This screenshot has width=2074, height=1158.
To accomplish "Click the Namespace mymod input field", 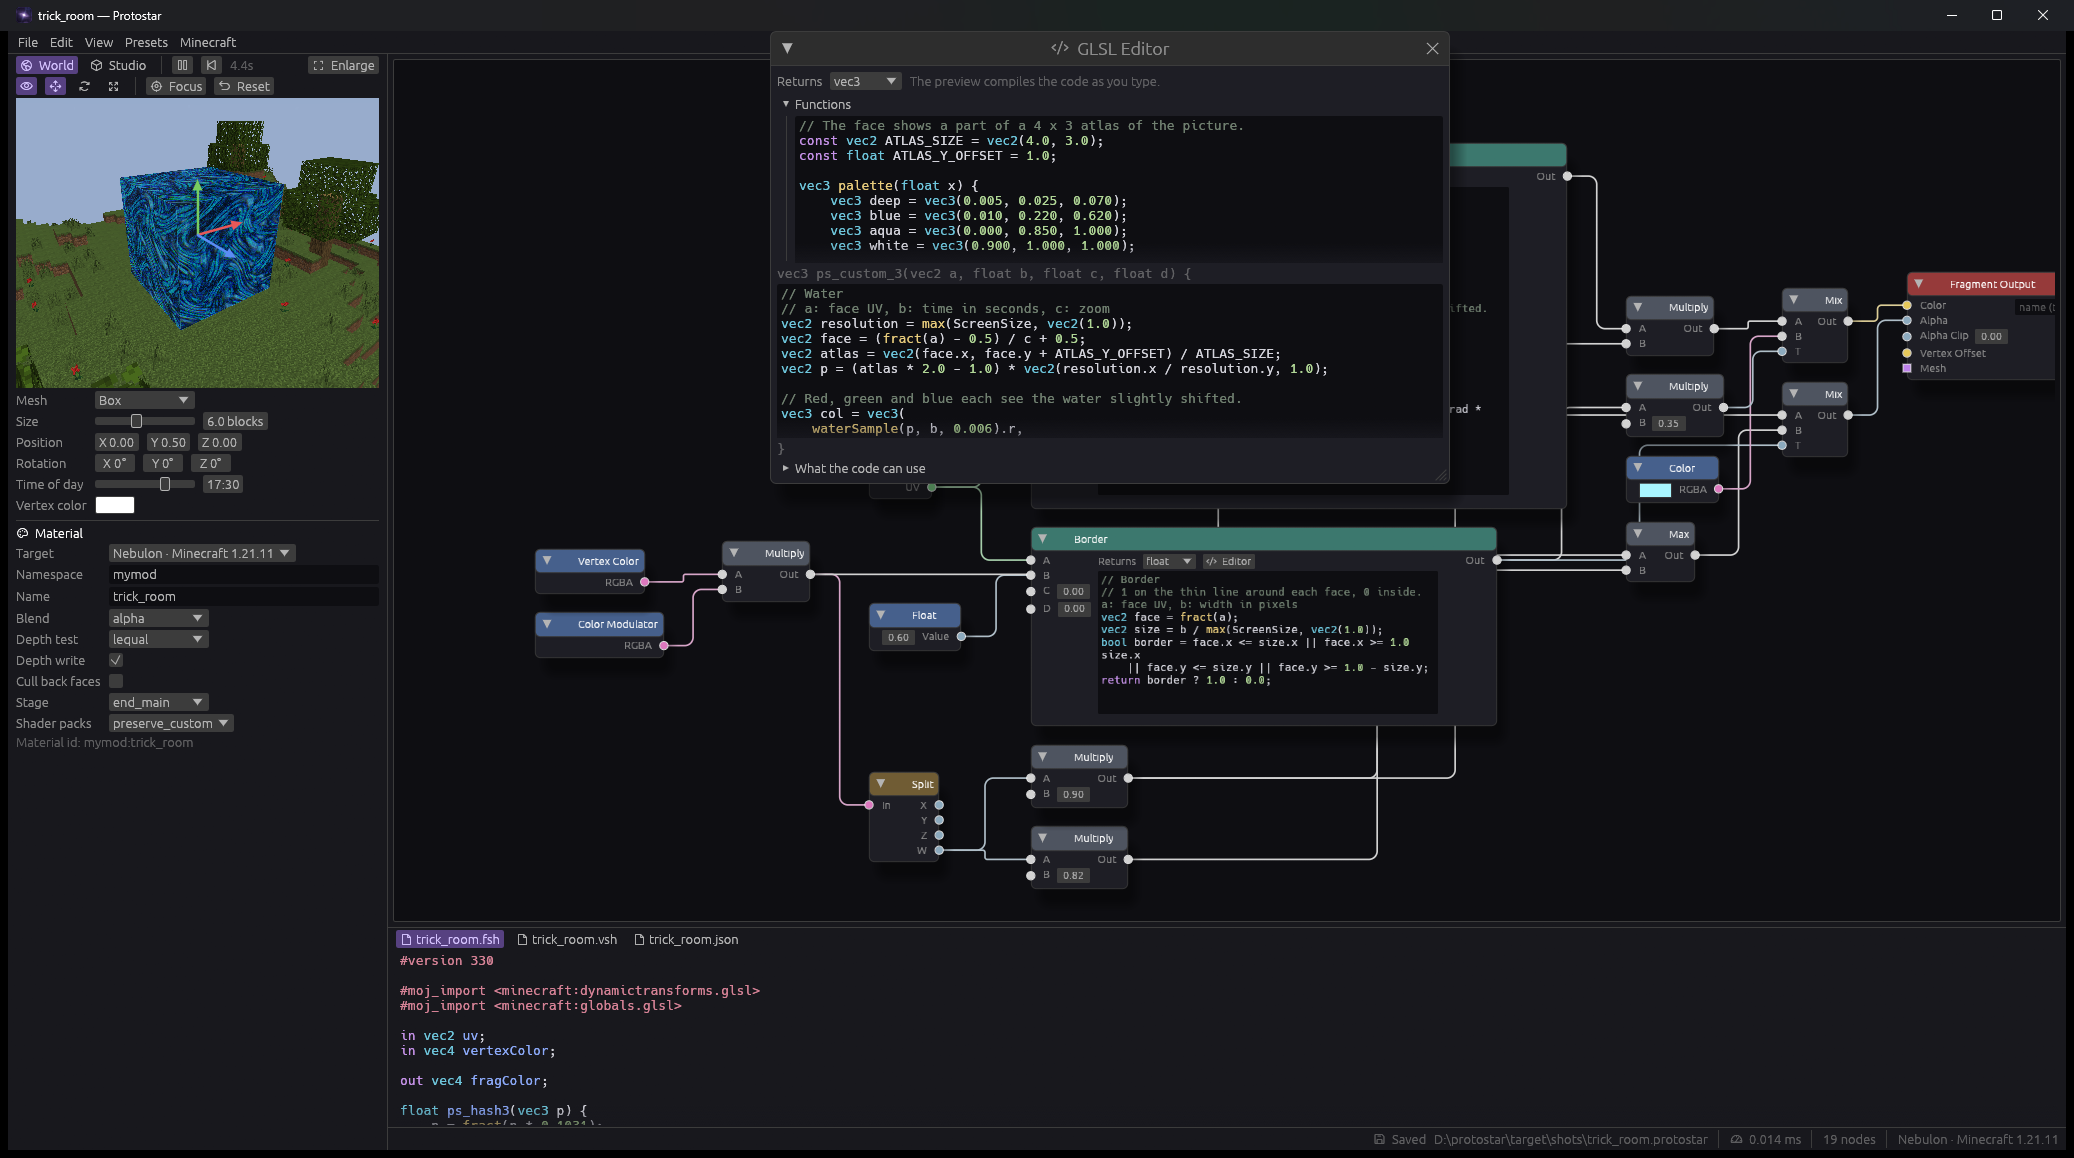I will pos(243,574).
